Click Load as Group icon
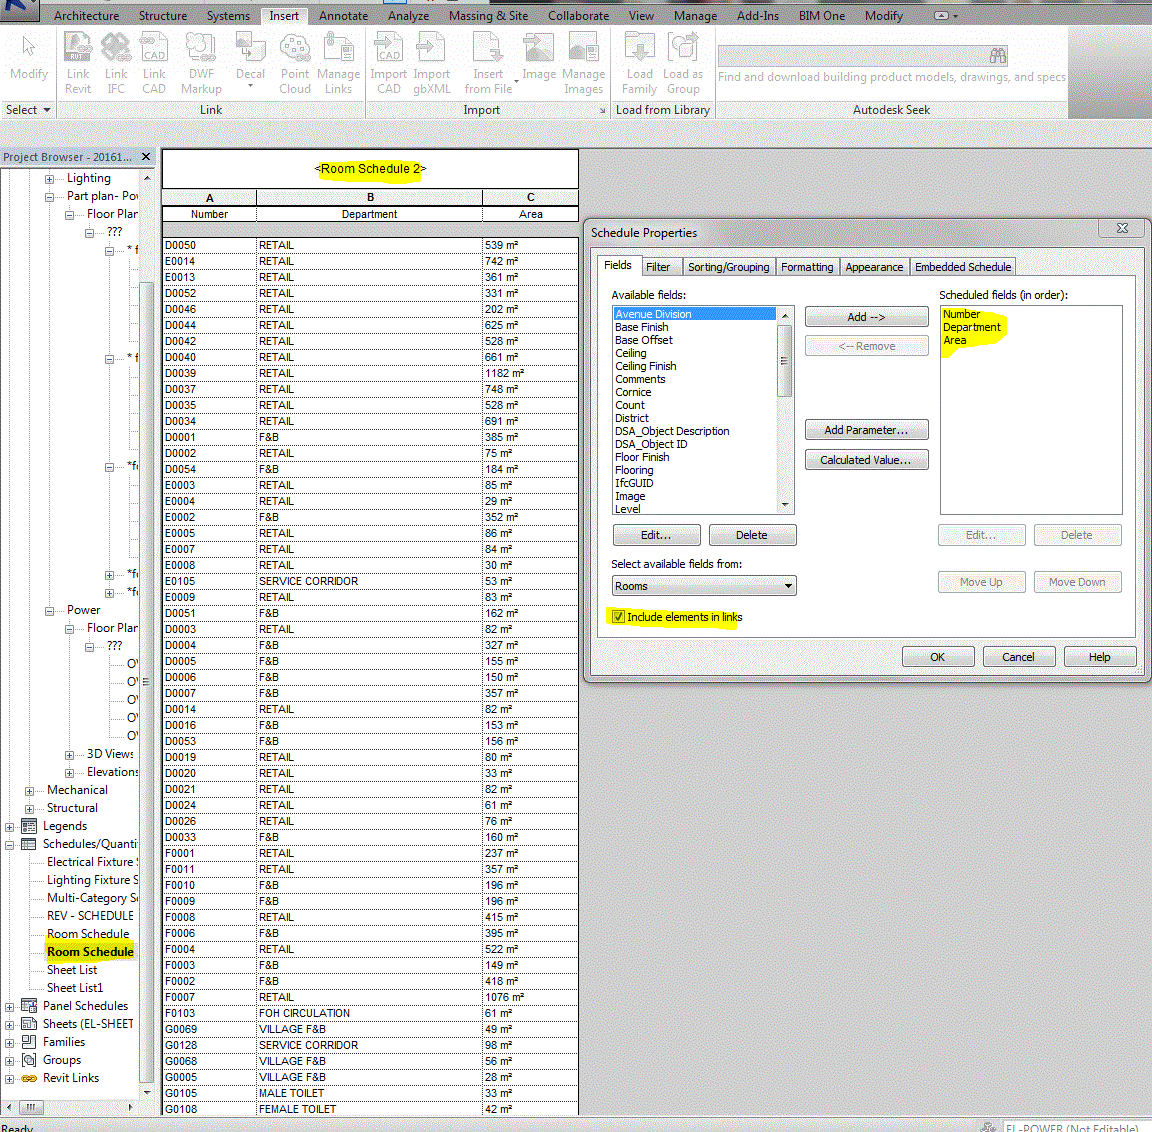Viewport: 1152px width, 1132px height. click(683, 48)
